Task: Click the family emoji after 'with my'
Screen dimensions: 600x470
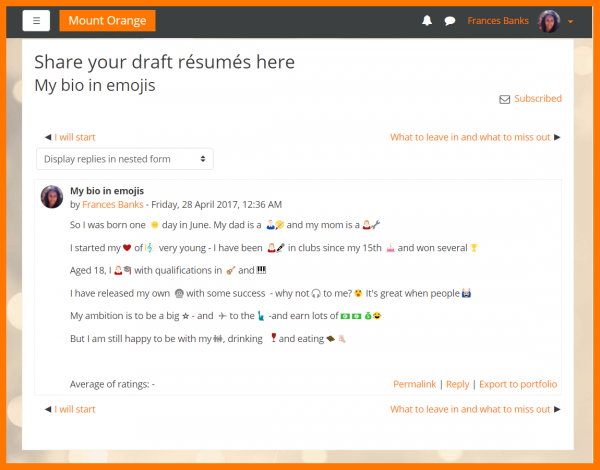Action: pyautogui.click(x=218, y=339)
